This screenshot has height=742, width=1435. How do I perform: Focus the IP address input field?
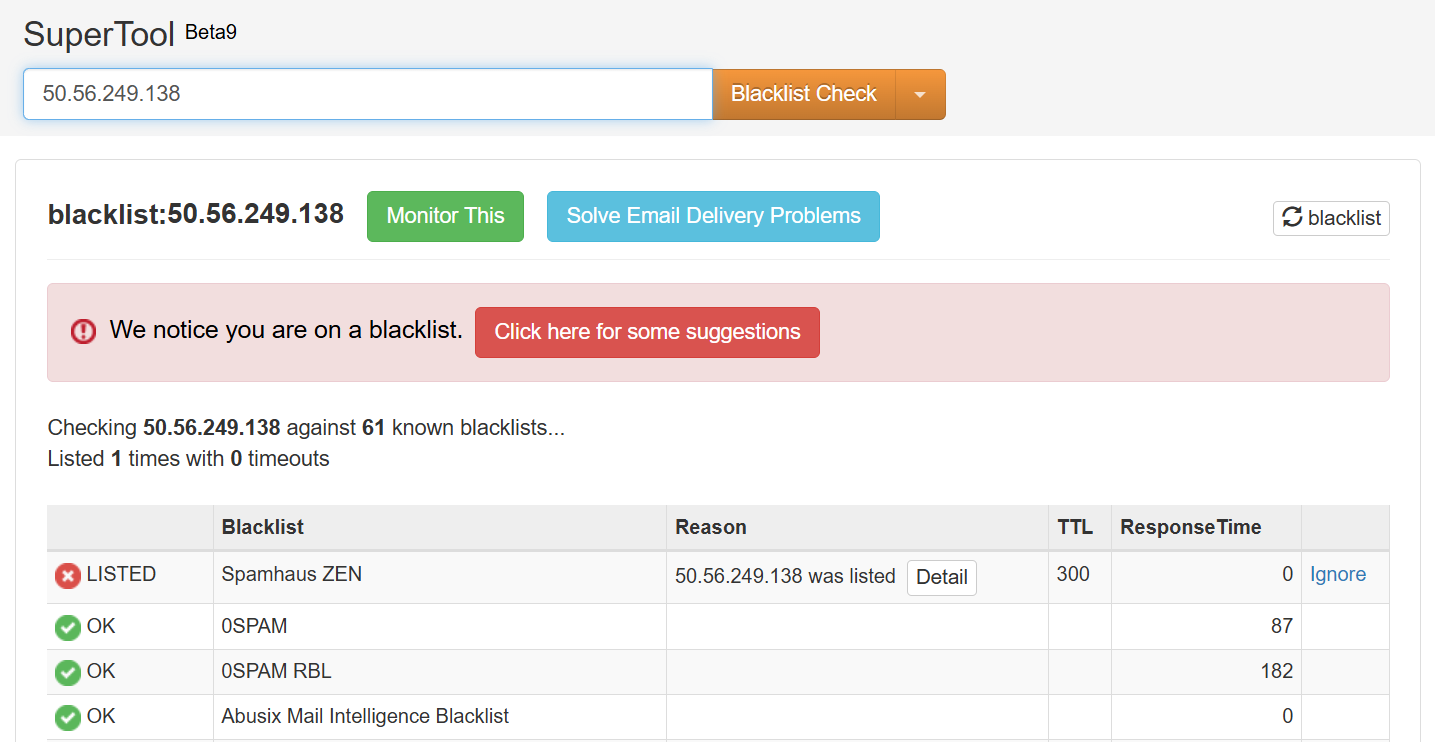[368, 94]
